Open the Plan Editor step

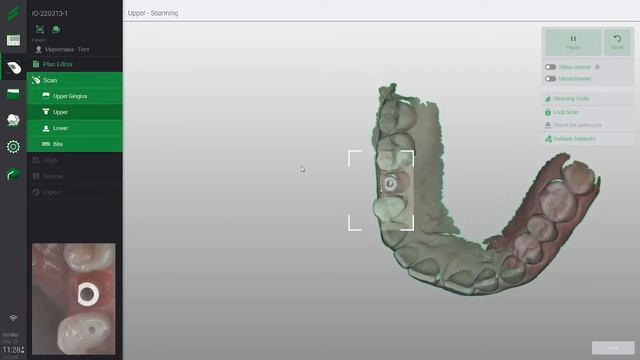[75, 64]
